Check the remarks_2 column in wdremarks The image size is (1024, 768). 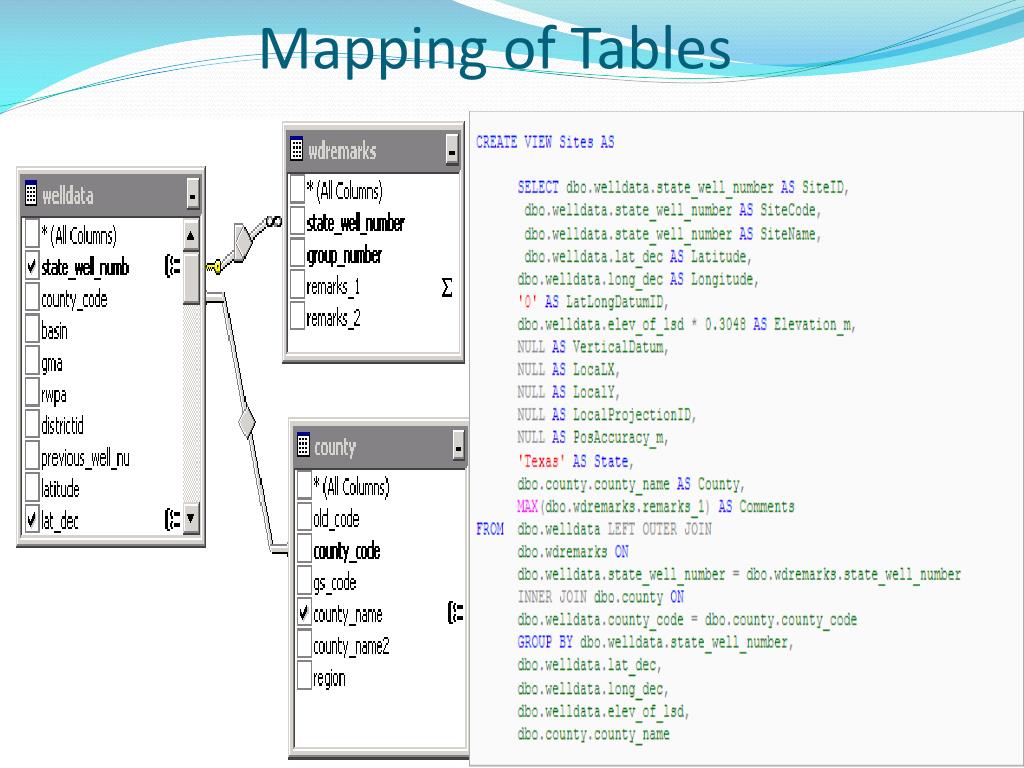point(297,319)
